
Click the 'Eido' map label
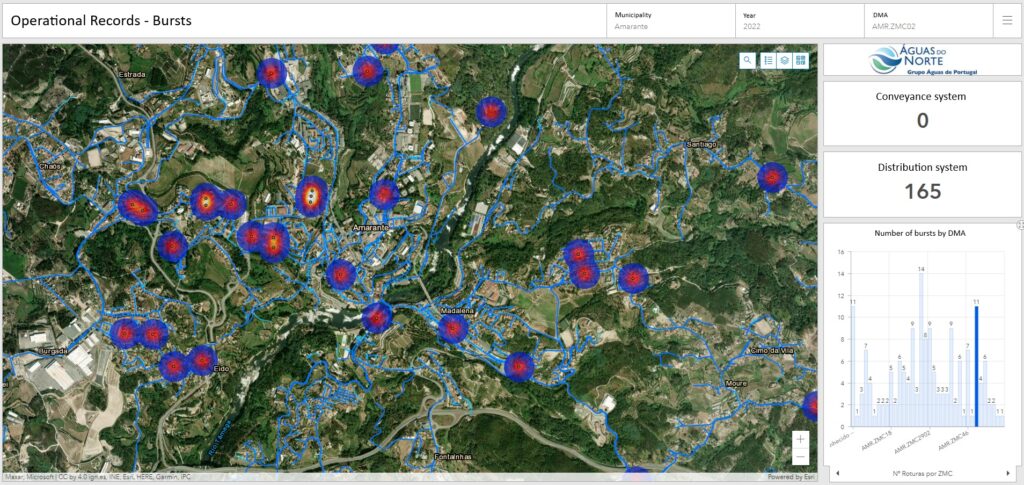(x=222, y=369)
